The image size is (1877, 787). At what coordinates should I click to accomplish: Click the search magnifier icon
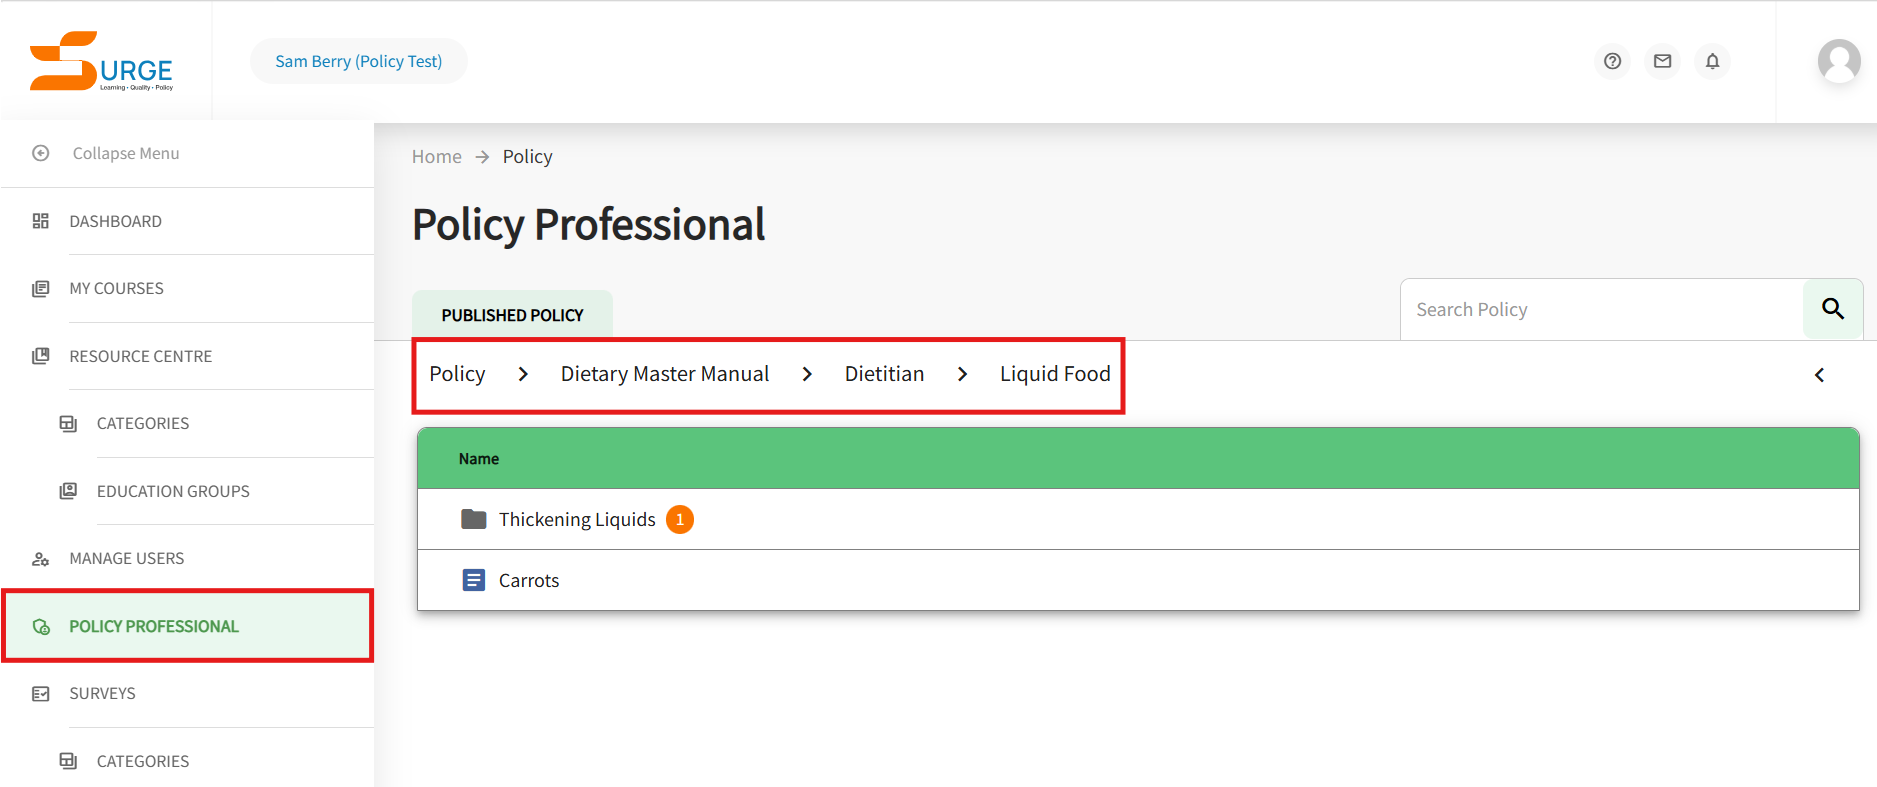click(x=1832, y=309)
